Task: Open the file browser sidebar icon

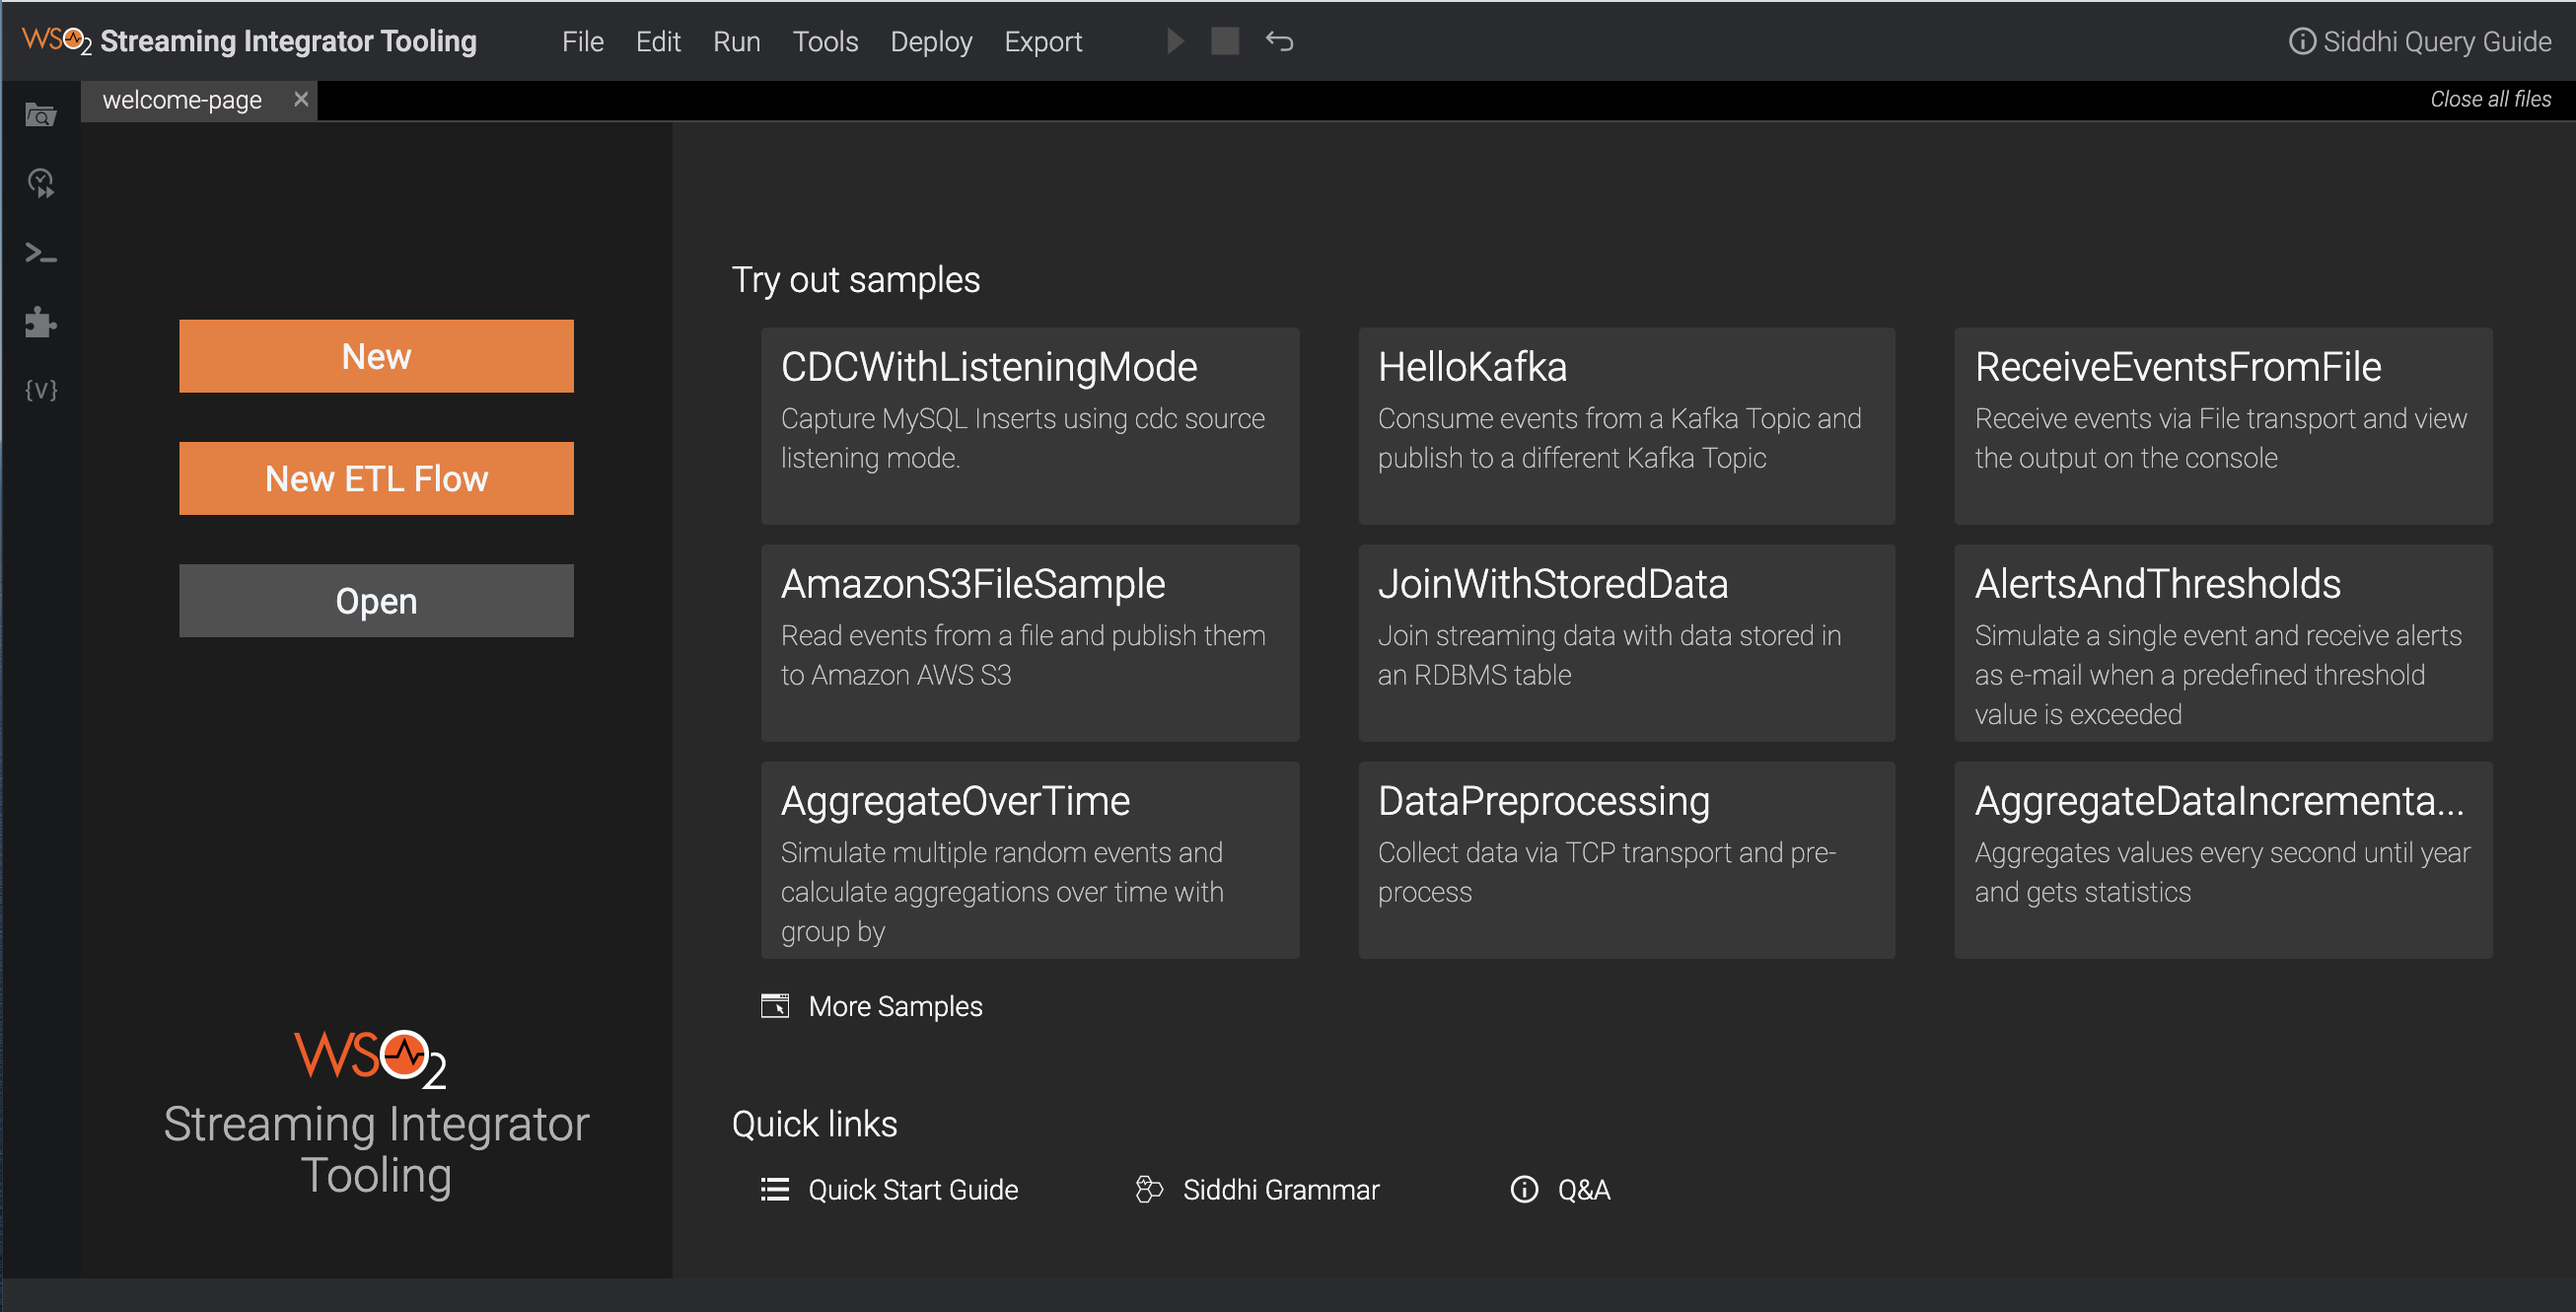Action: [x=40, y=115]
